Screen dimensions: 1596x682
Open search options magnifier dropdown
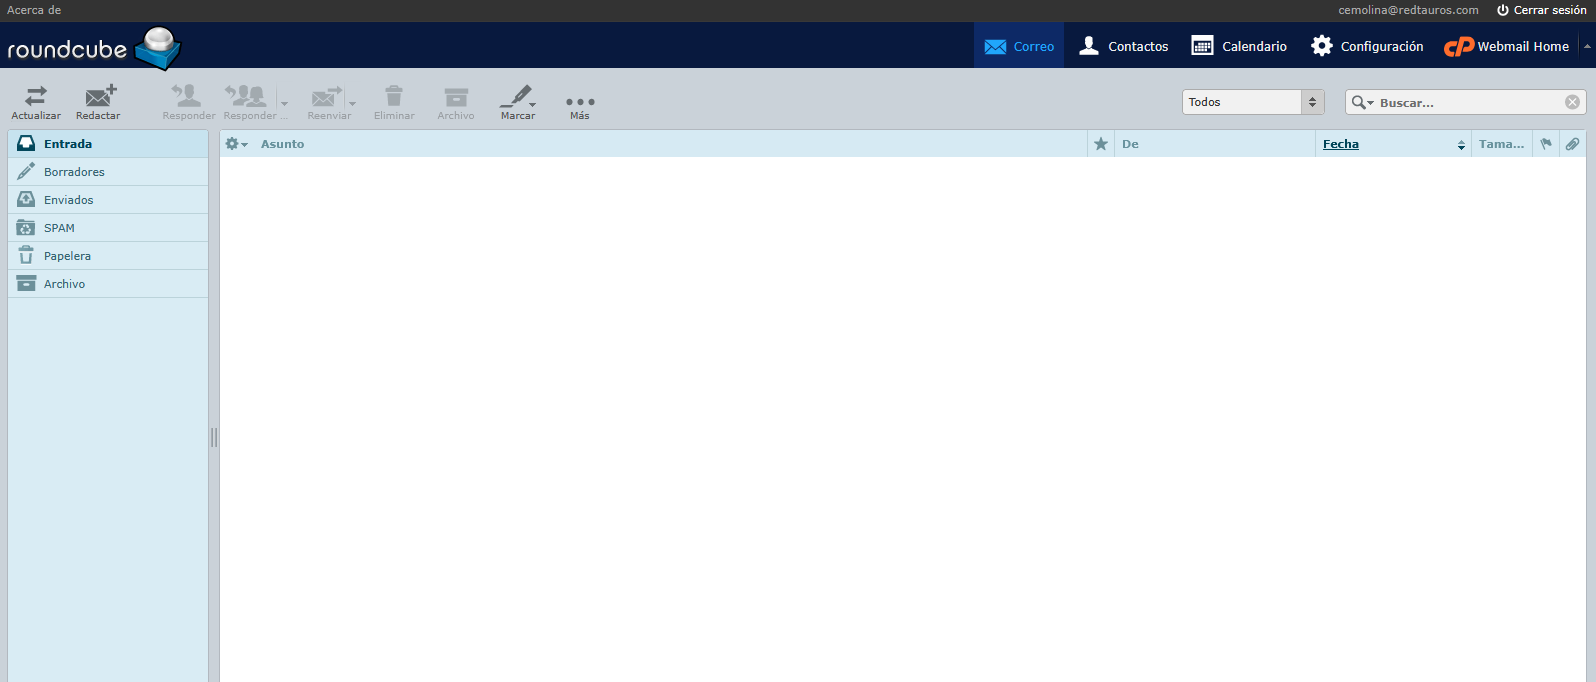click(1362, 102)
